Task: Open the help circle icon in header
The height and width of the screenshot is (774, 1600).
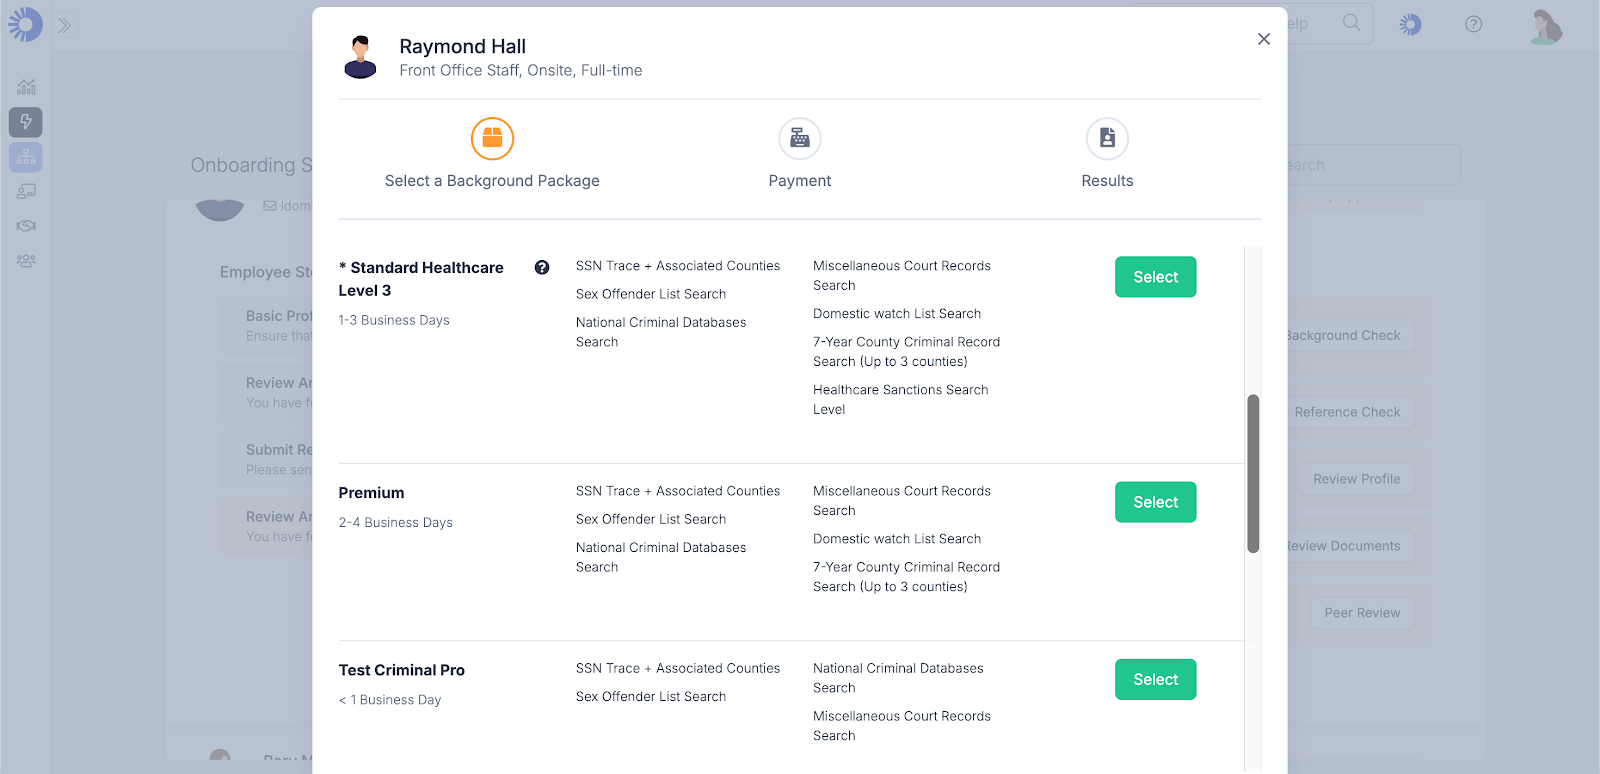Action: (x=1473, y=24)
